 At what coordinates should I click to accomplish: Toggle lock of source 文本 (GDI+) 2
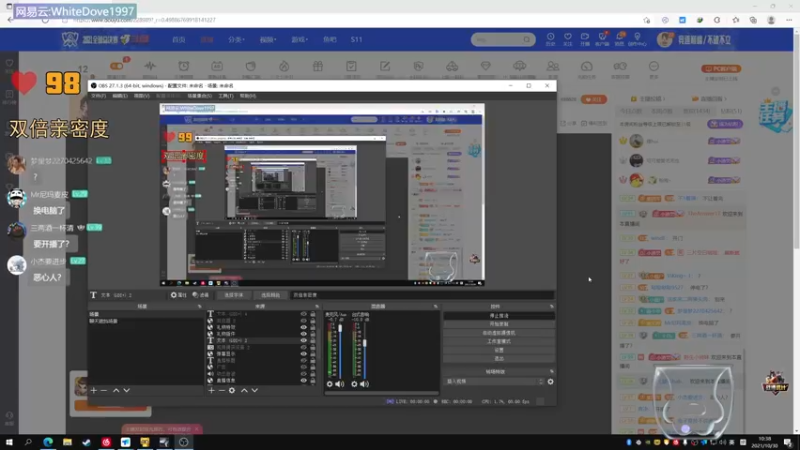[313, 340]
